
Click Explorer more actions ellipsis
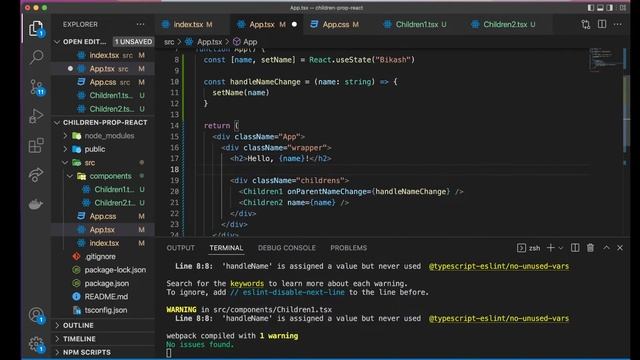tap(140, 24)
